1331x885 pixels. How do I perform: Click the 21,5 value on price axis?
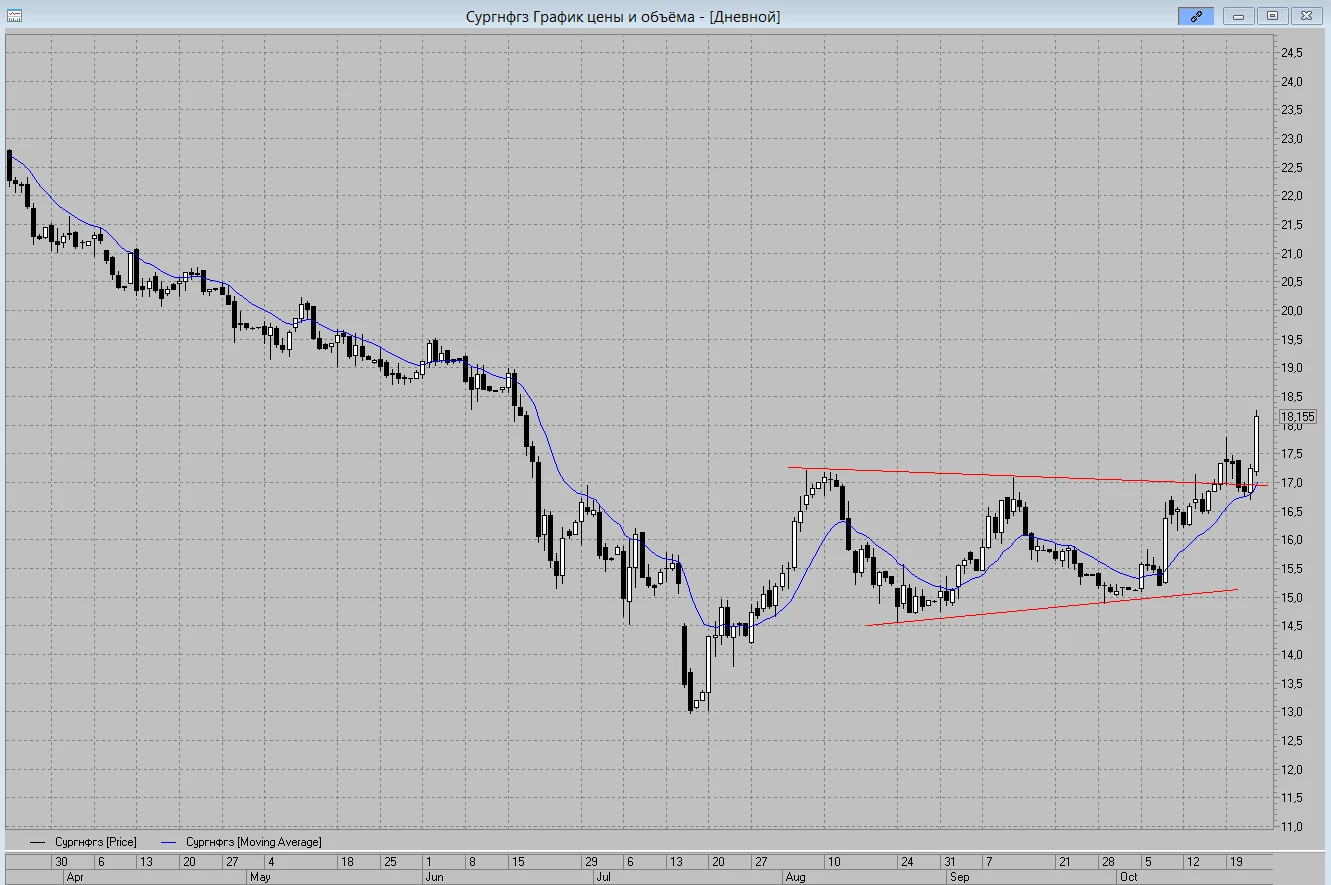(1291, 224)
